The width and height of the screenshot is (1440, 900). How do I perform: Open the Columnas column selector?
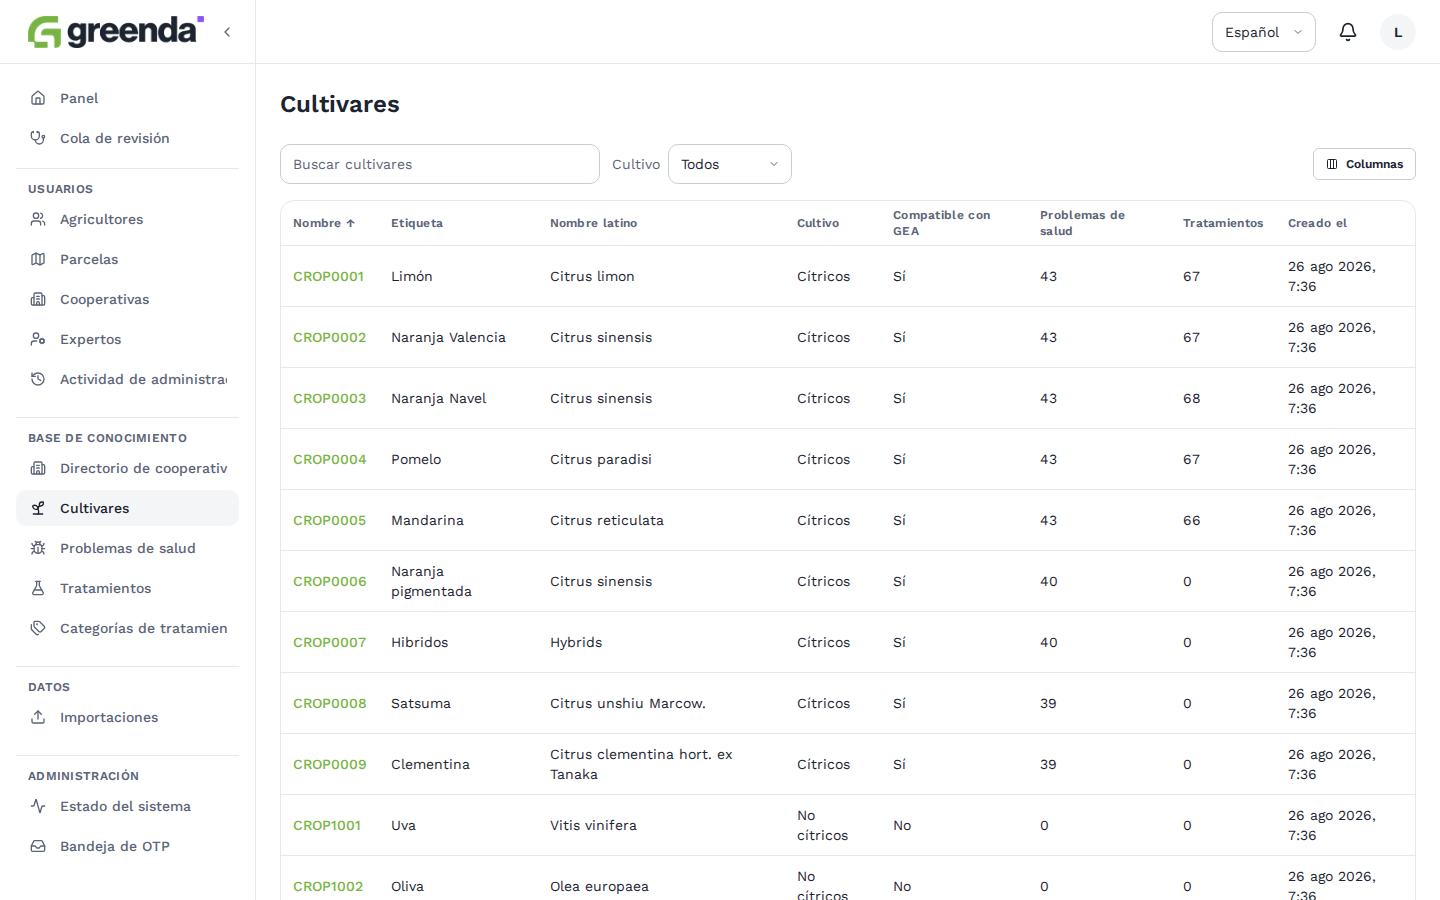tap(1364, 164)
